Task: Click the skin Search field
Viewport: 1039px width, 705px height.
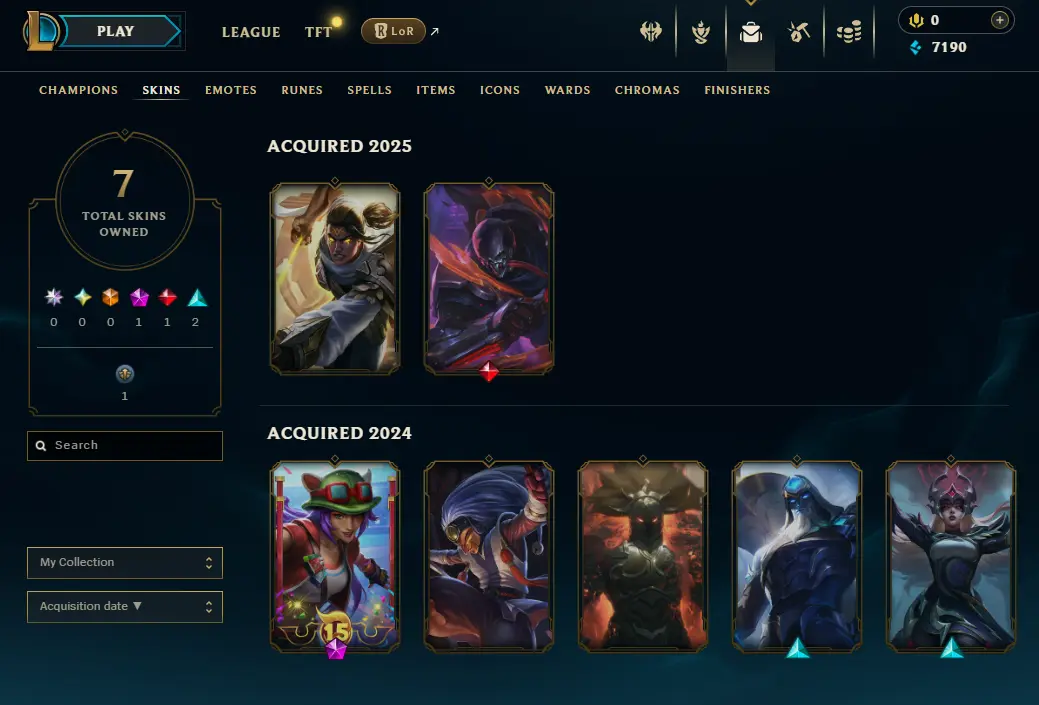Action: click(125, 446)
